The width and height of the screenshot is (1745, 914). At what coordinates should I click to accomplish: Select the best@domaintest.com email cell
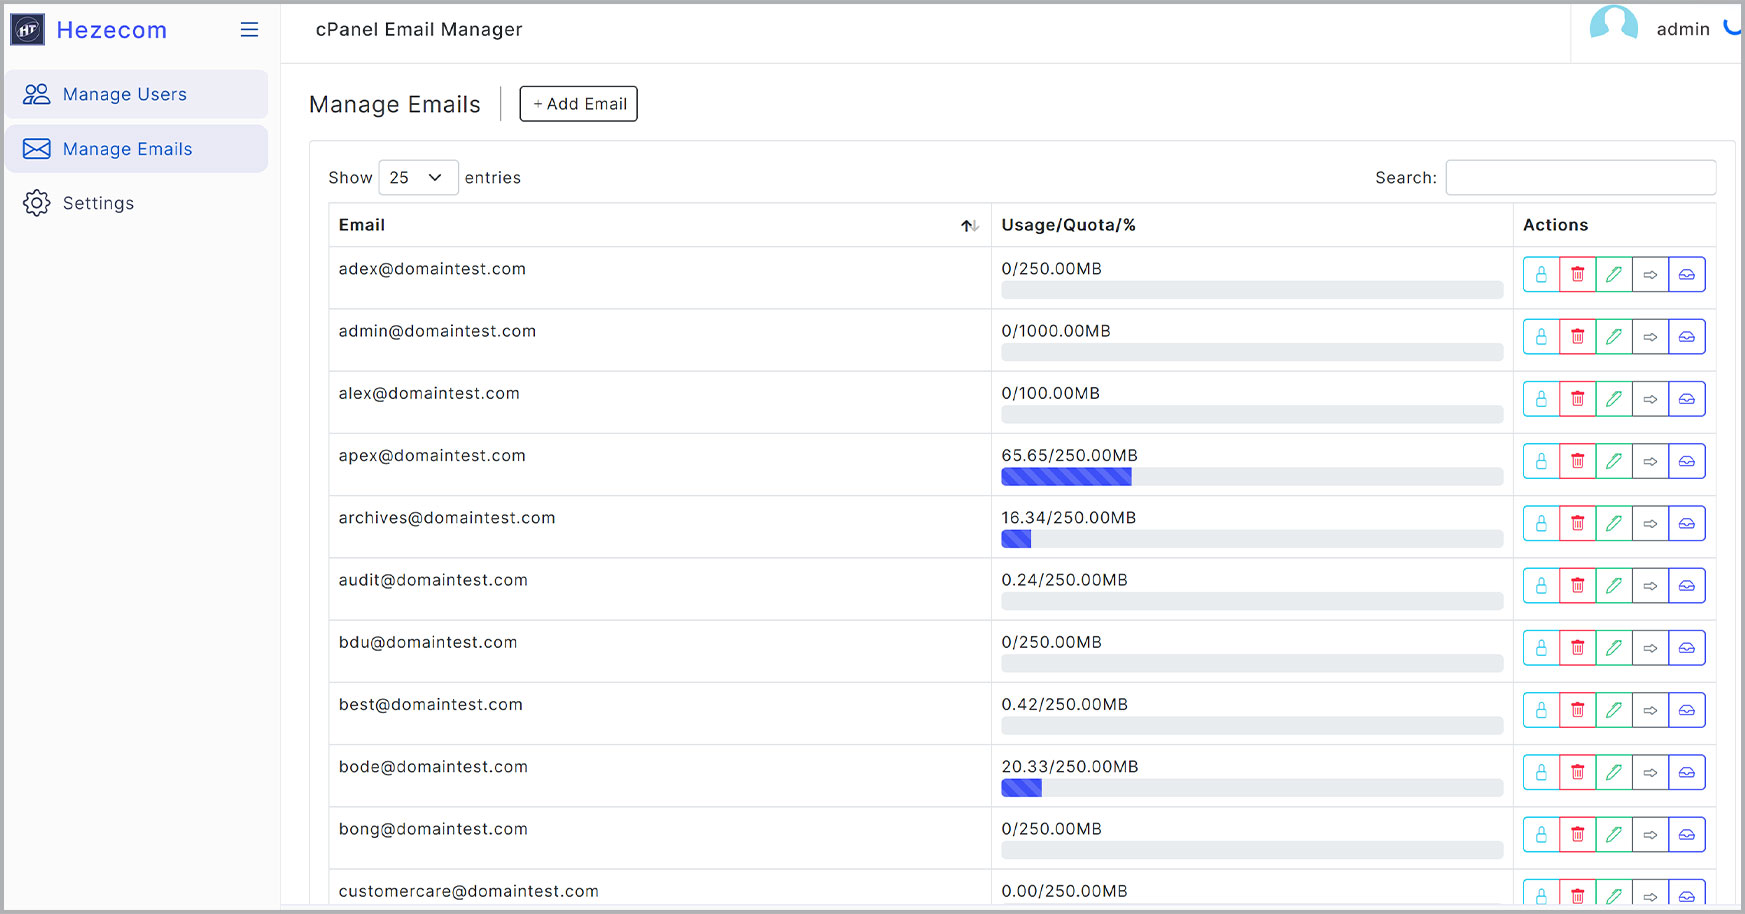660,713
